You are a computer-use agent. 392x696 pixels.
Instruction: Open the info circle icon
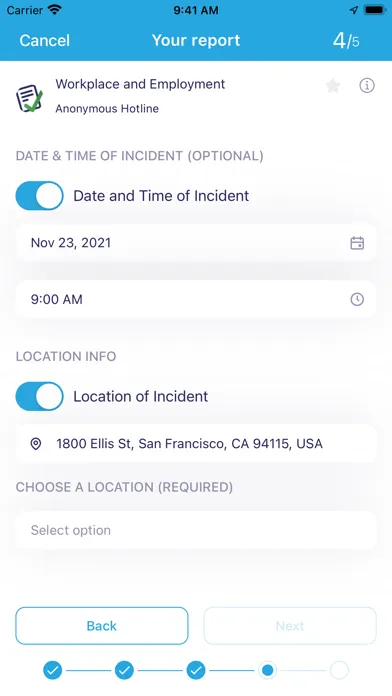tap(367, 85)
